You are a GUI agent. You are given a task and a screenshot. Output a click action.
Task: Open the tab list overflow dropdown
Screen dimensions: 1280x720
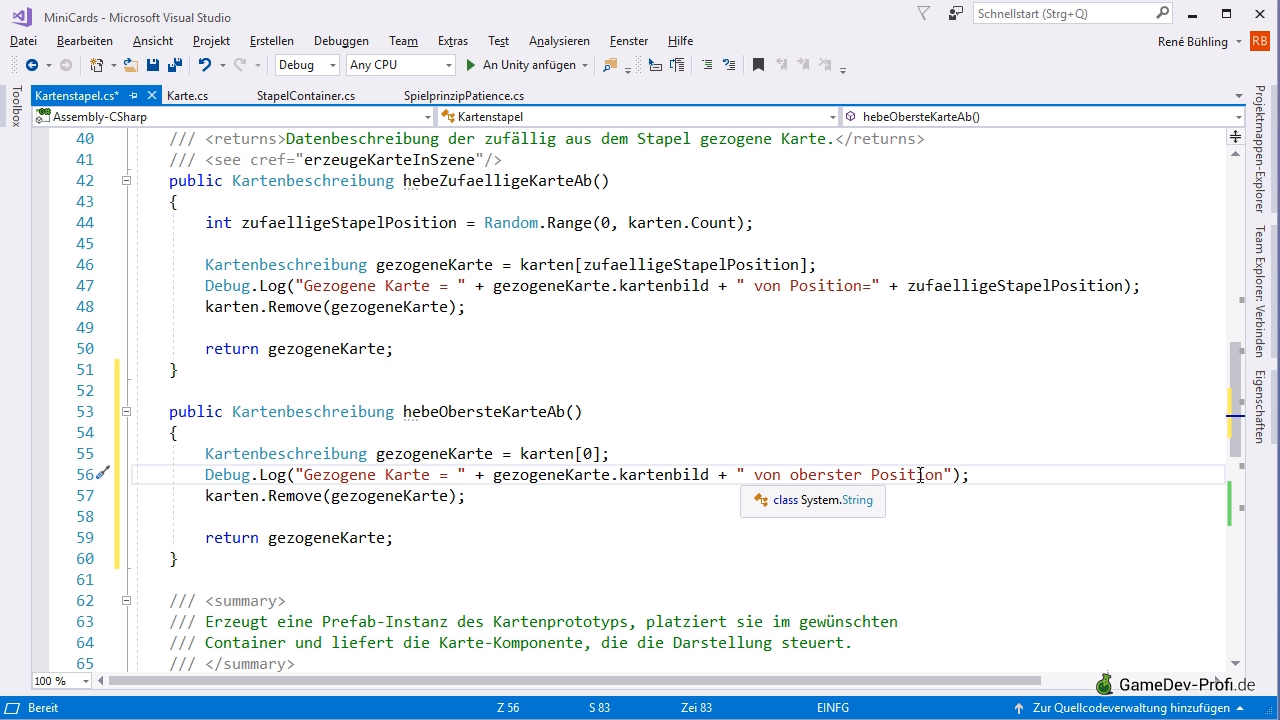1239,96
